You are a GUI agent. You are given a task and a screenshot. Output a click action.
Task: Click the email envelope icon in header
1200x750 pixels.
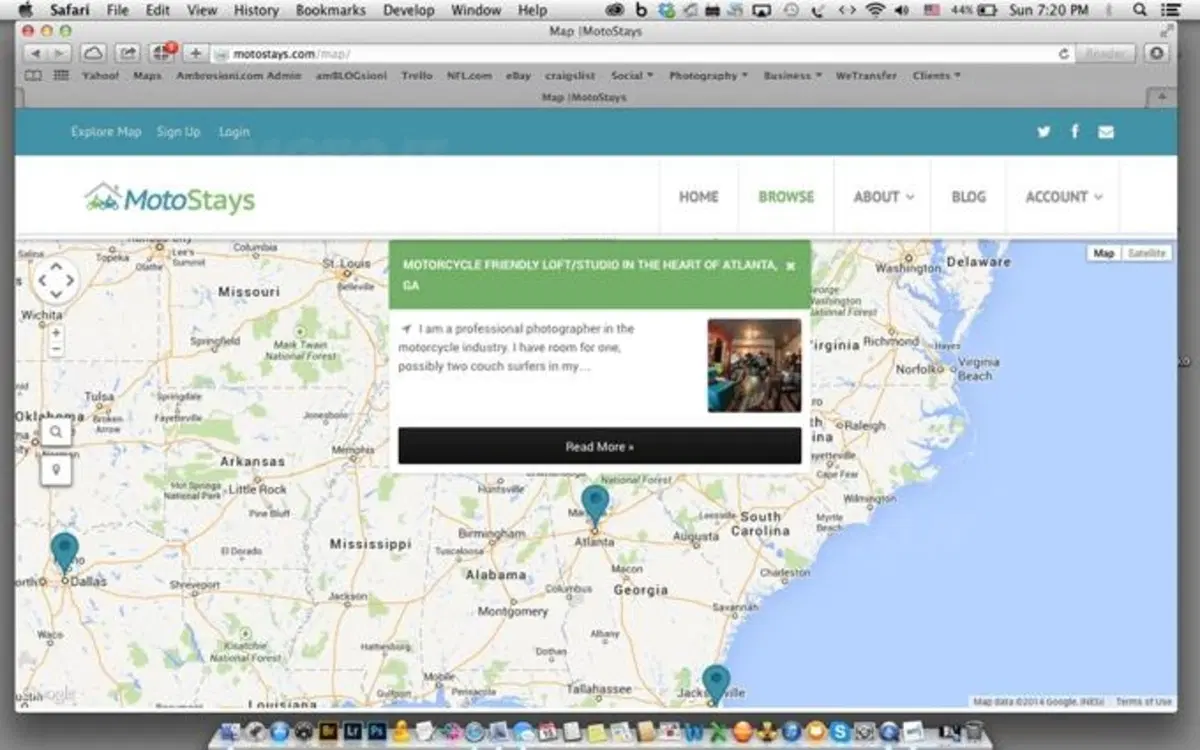[1106, 132]
